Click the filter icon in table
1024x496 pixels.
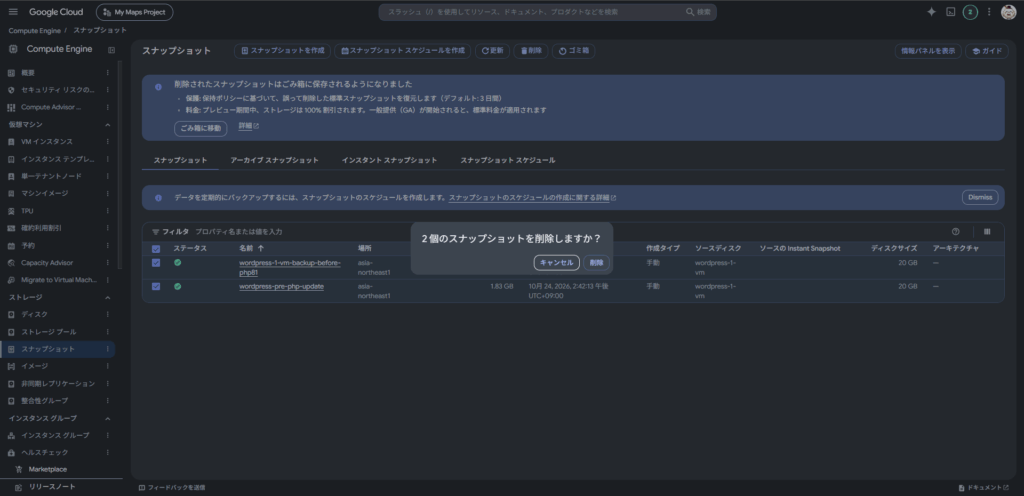(155, 232)
